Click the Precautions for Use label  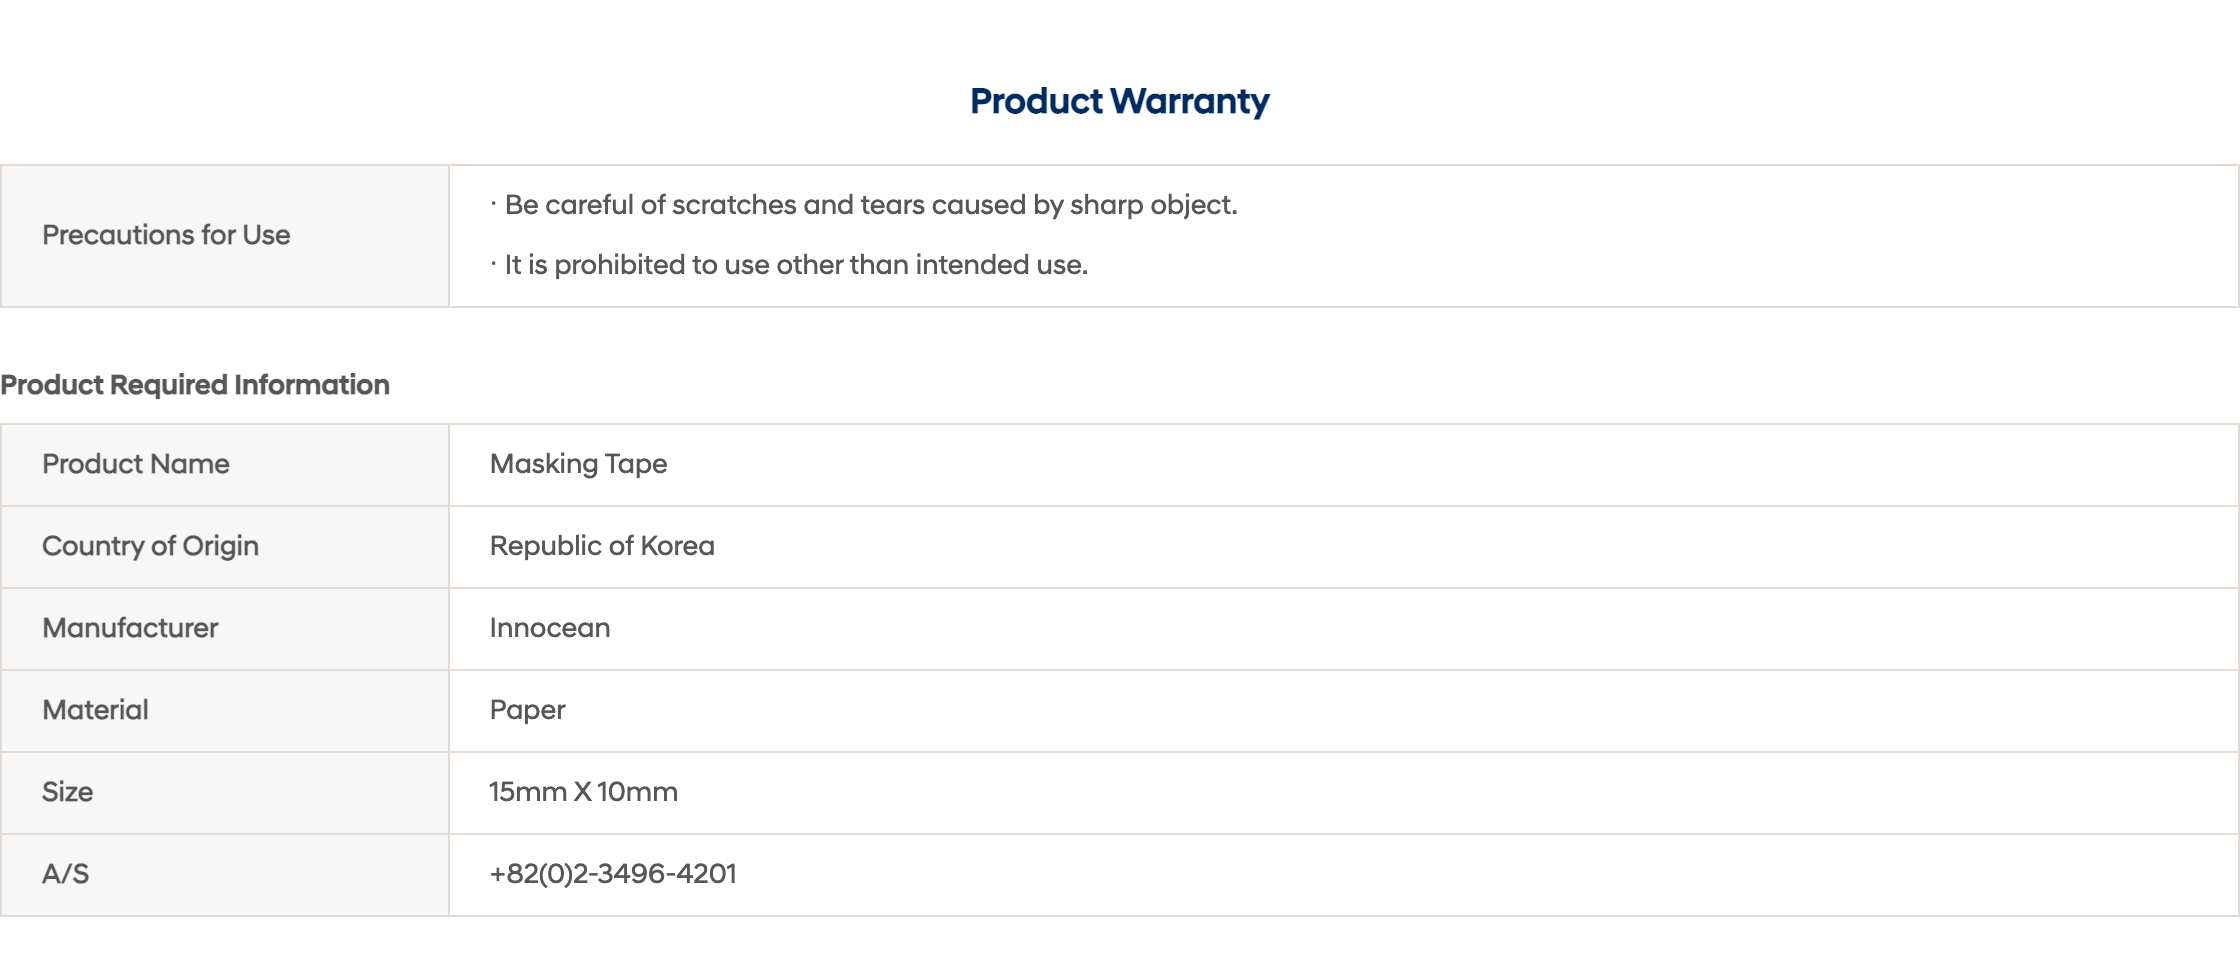coord(166,235)
